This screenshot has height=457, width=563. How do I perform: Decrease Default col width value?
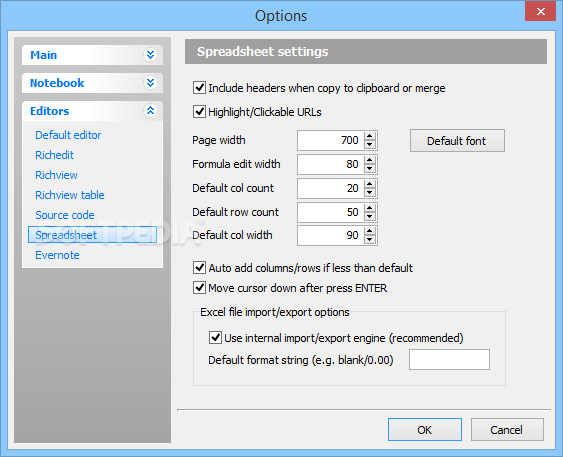[x=370, y=239]
